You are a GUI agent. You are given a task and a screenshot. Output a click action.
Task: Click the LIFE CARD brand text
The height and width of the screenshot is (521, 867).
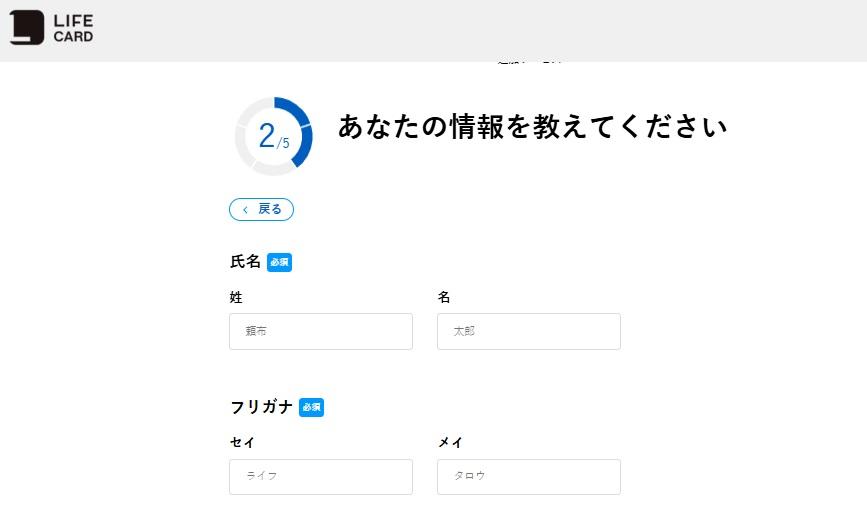click(73, 28)
